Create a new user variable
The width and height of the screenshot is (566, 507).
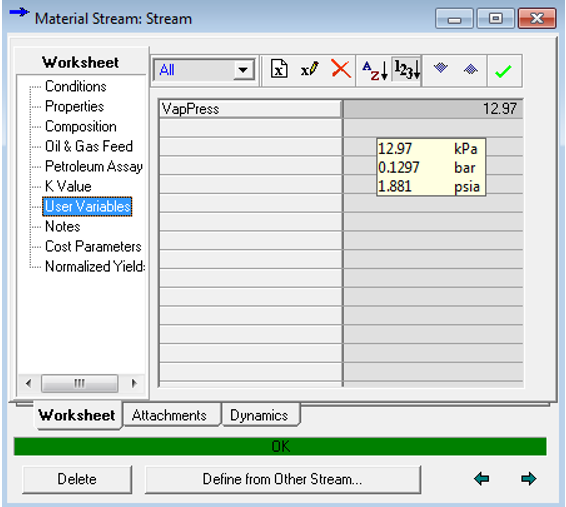[279, 69]
